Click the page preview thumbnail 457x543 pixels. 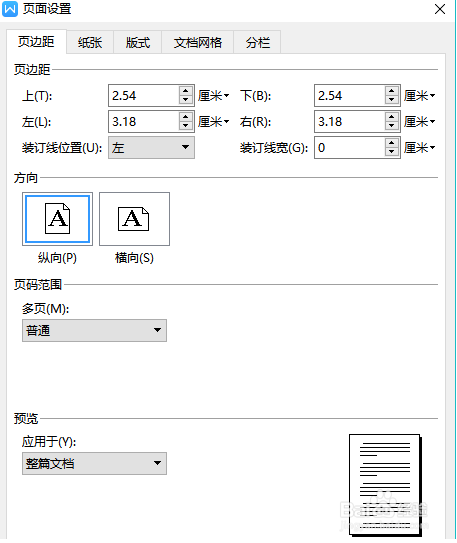point(386,485)
